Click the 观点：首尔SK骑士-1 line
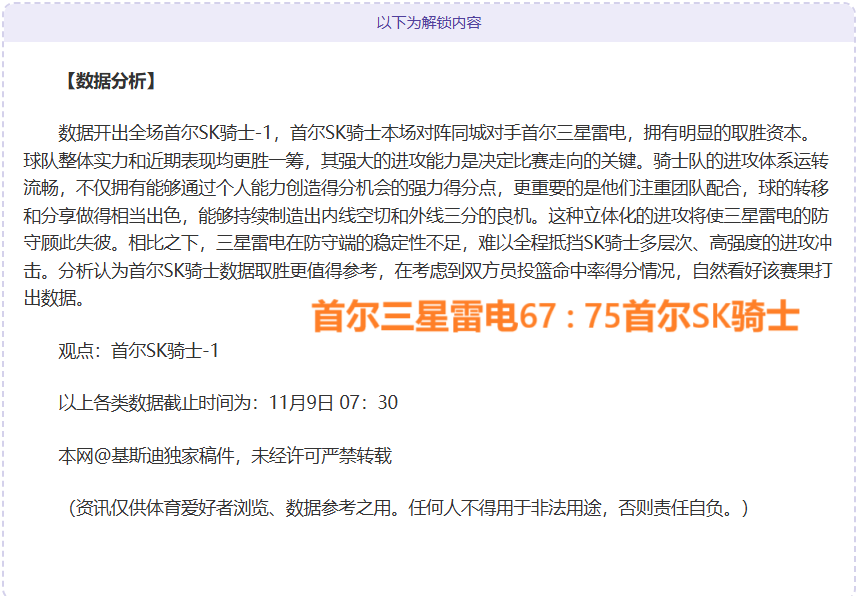The height and width of the screenshot is (596, 859). 138,351
